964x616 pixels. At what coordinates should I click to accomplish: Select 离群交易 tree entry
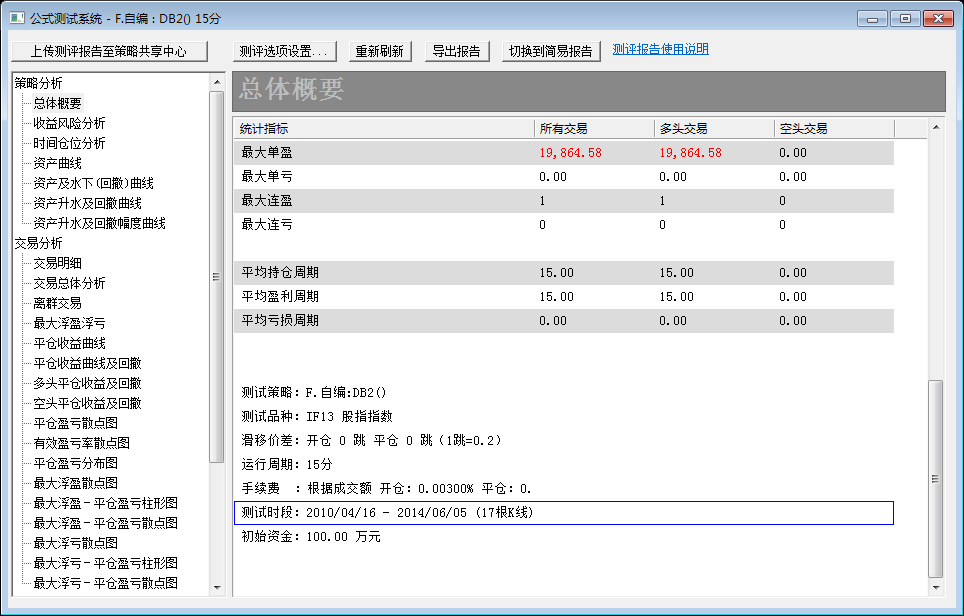pyautogui.click(x=57, y=303)
